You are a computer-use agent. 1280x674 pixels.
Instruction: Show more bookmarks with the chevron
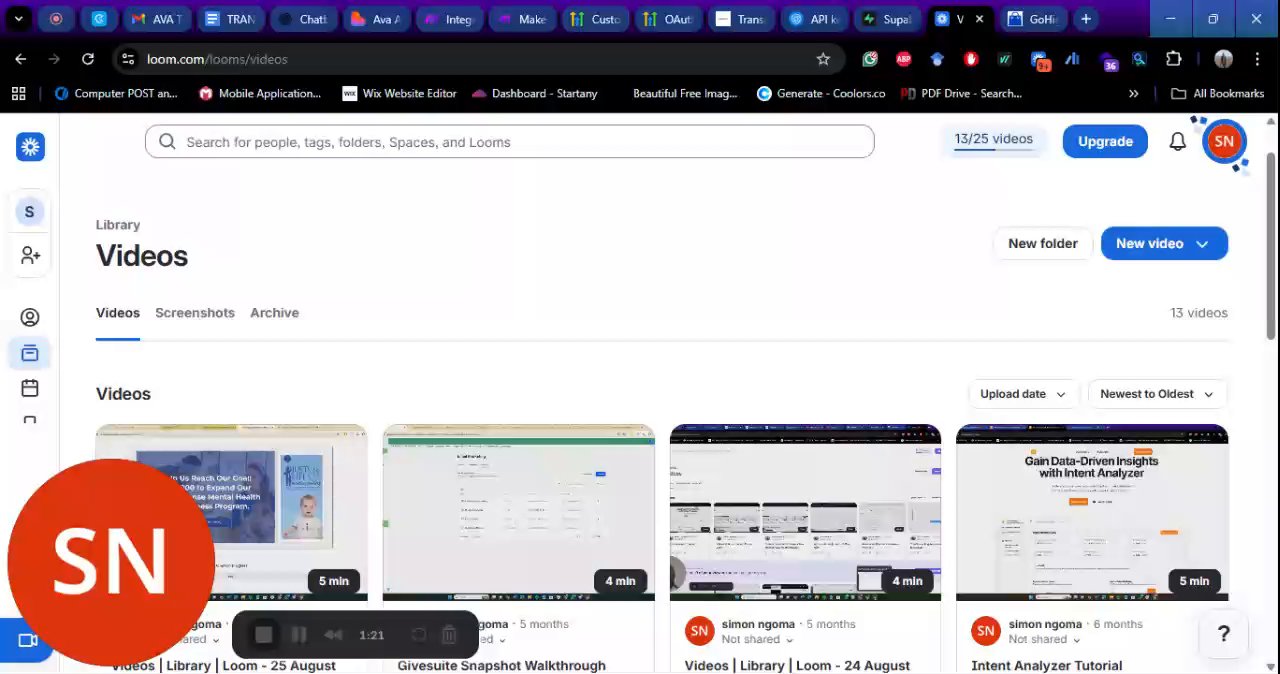[x=1133, y=93]
